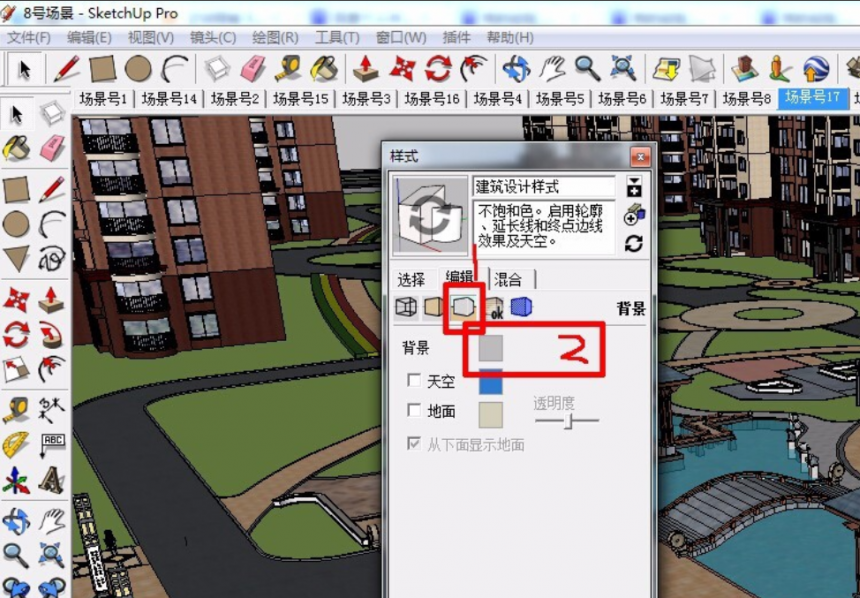The height and width of the screenshot is (598, 860).
Task: Toggle 从下面显示地面 checkbox
Action: [x=414, y=443]
